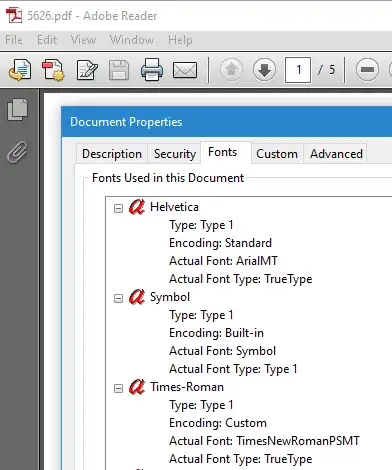The height and width of the screenshot is (470, 392).
Task: Select the Times-Roman font item
Action: coord(187,387)
